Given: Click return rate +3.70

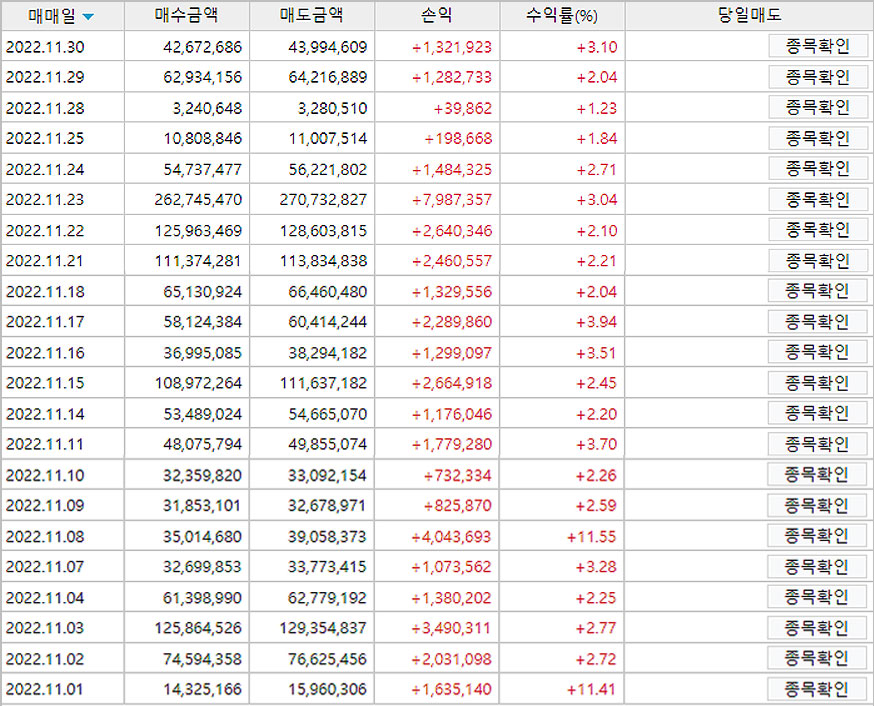Looking at the screenshot, I should 596,444.
